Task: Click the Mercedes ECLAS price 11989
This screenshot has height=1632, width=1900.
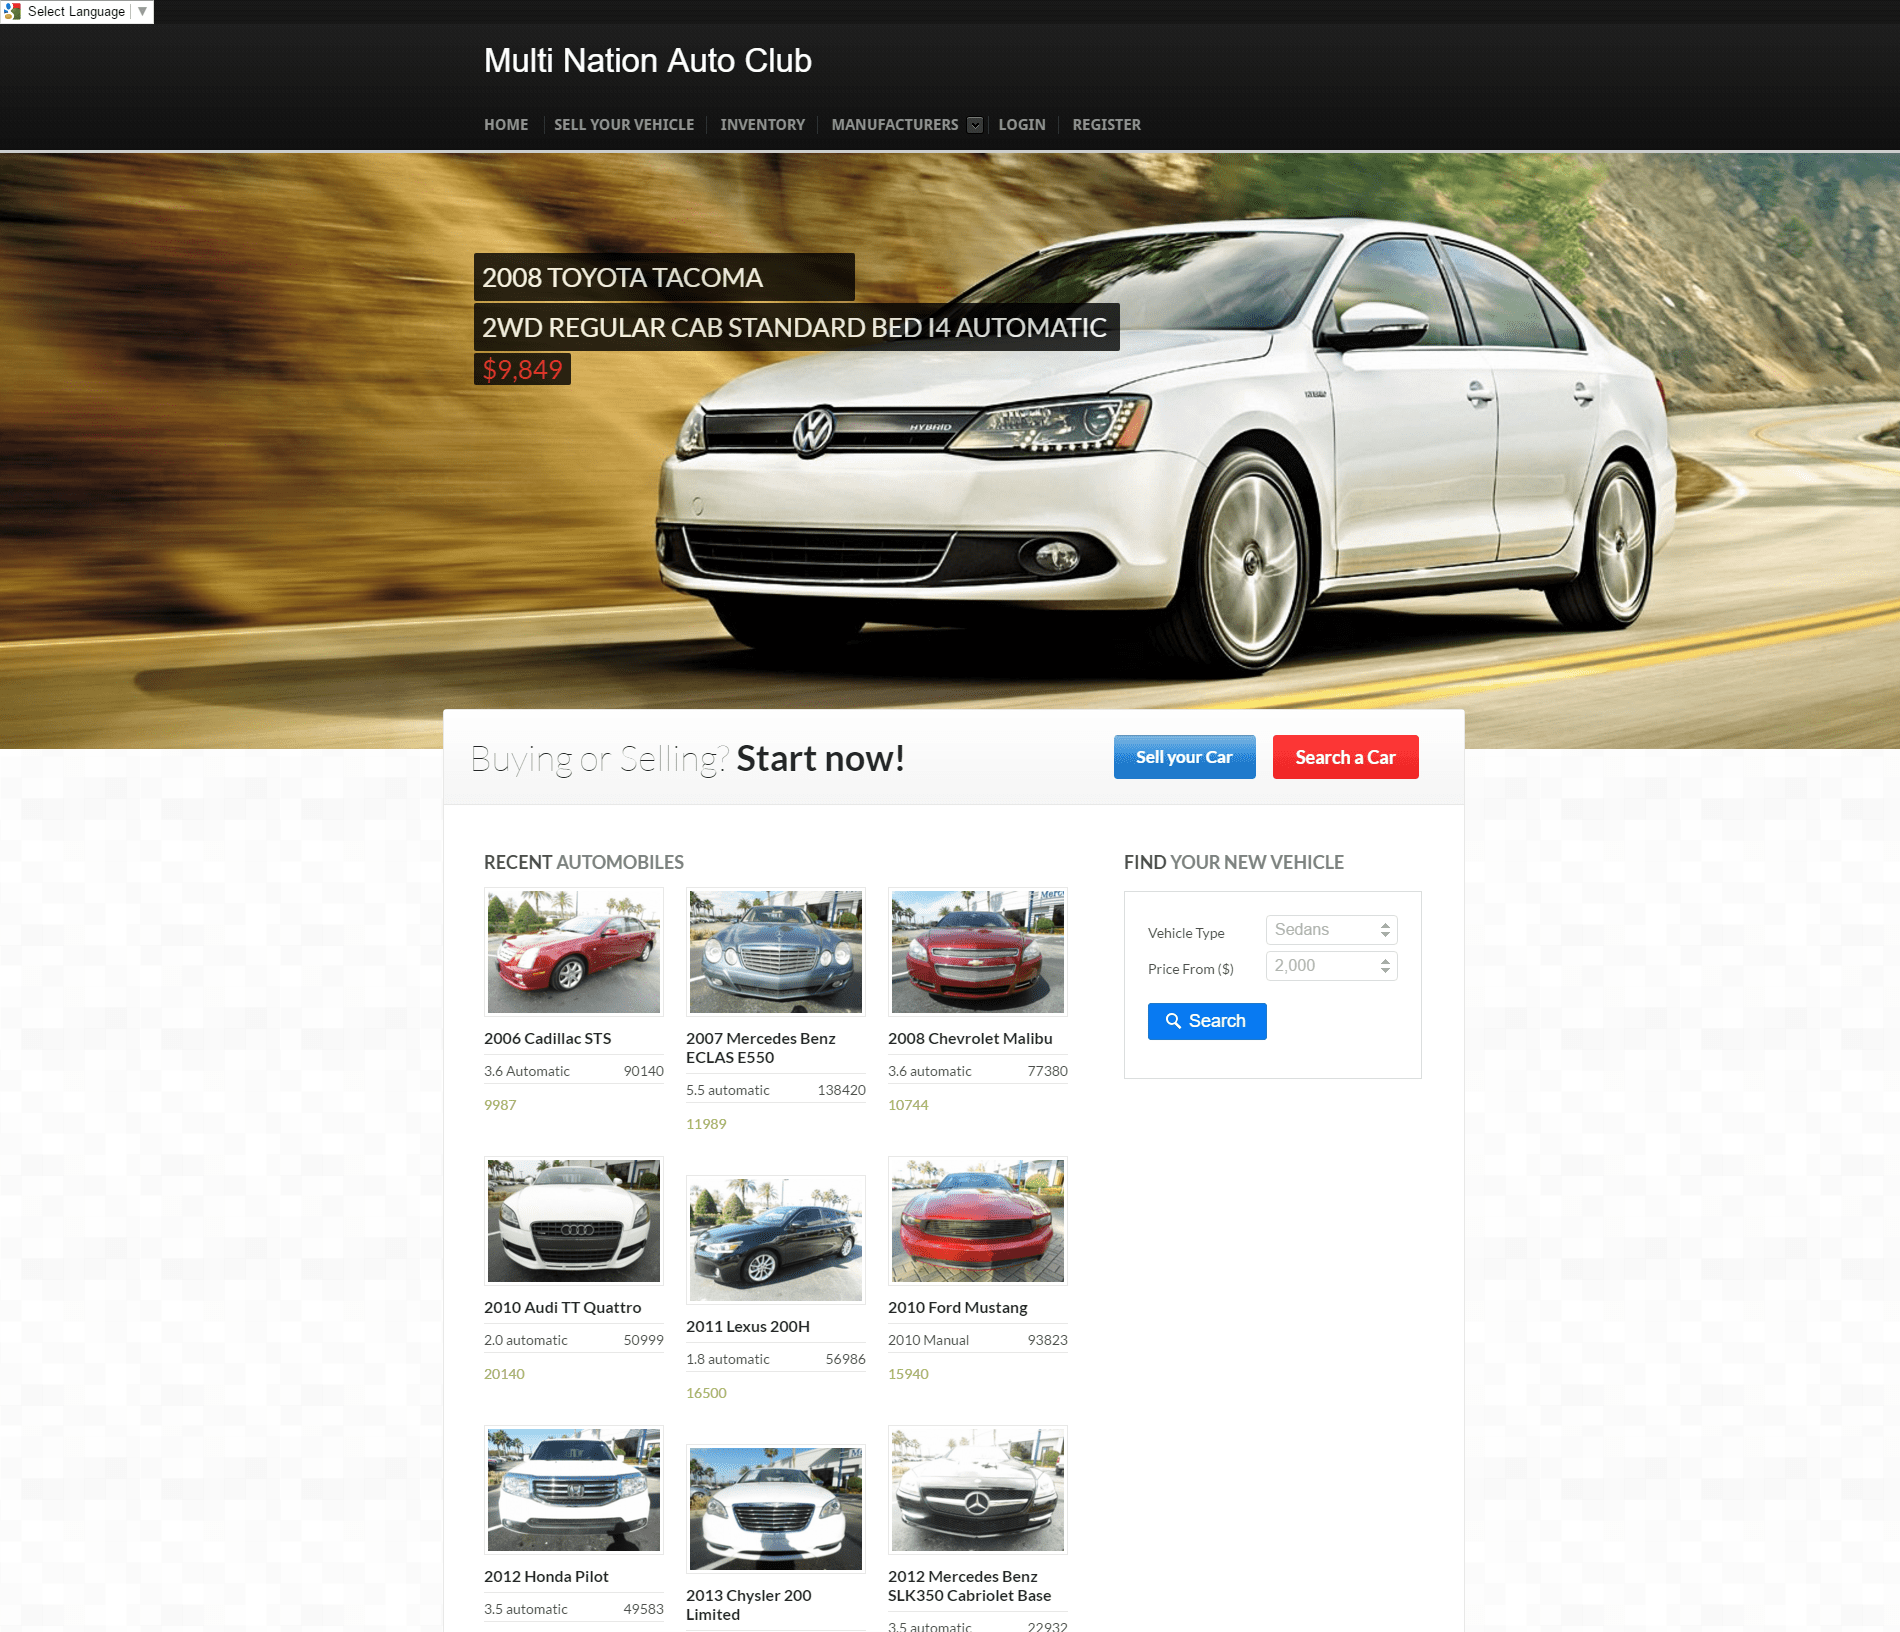Action: coord(706,1124)
